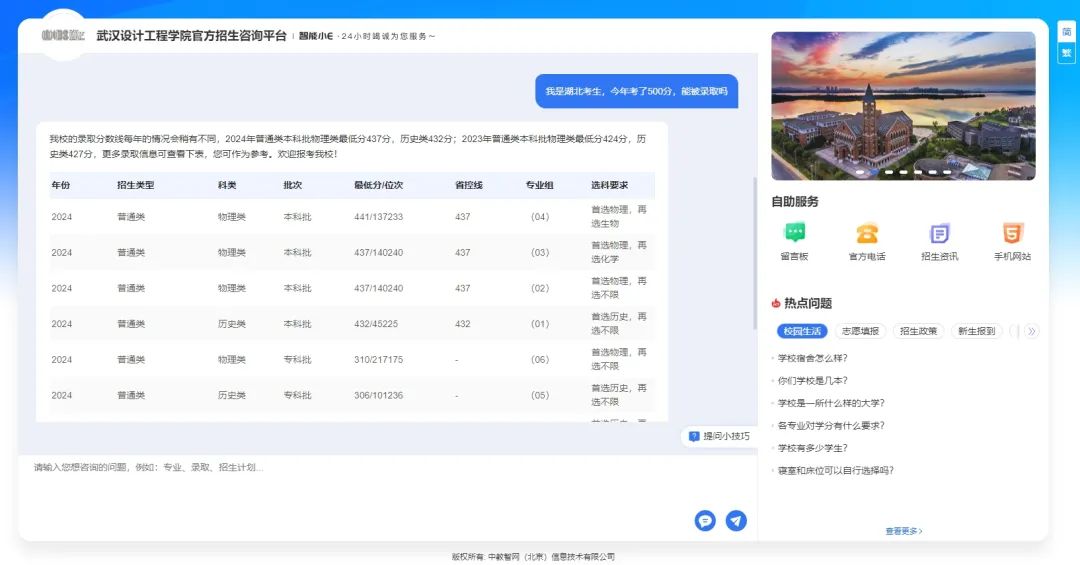Image resolution: width=1080 pixels, height=565 pixels.
Task: Open the 提问小技巧 question tips button
Action: point(719,436)
